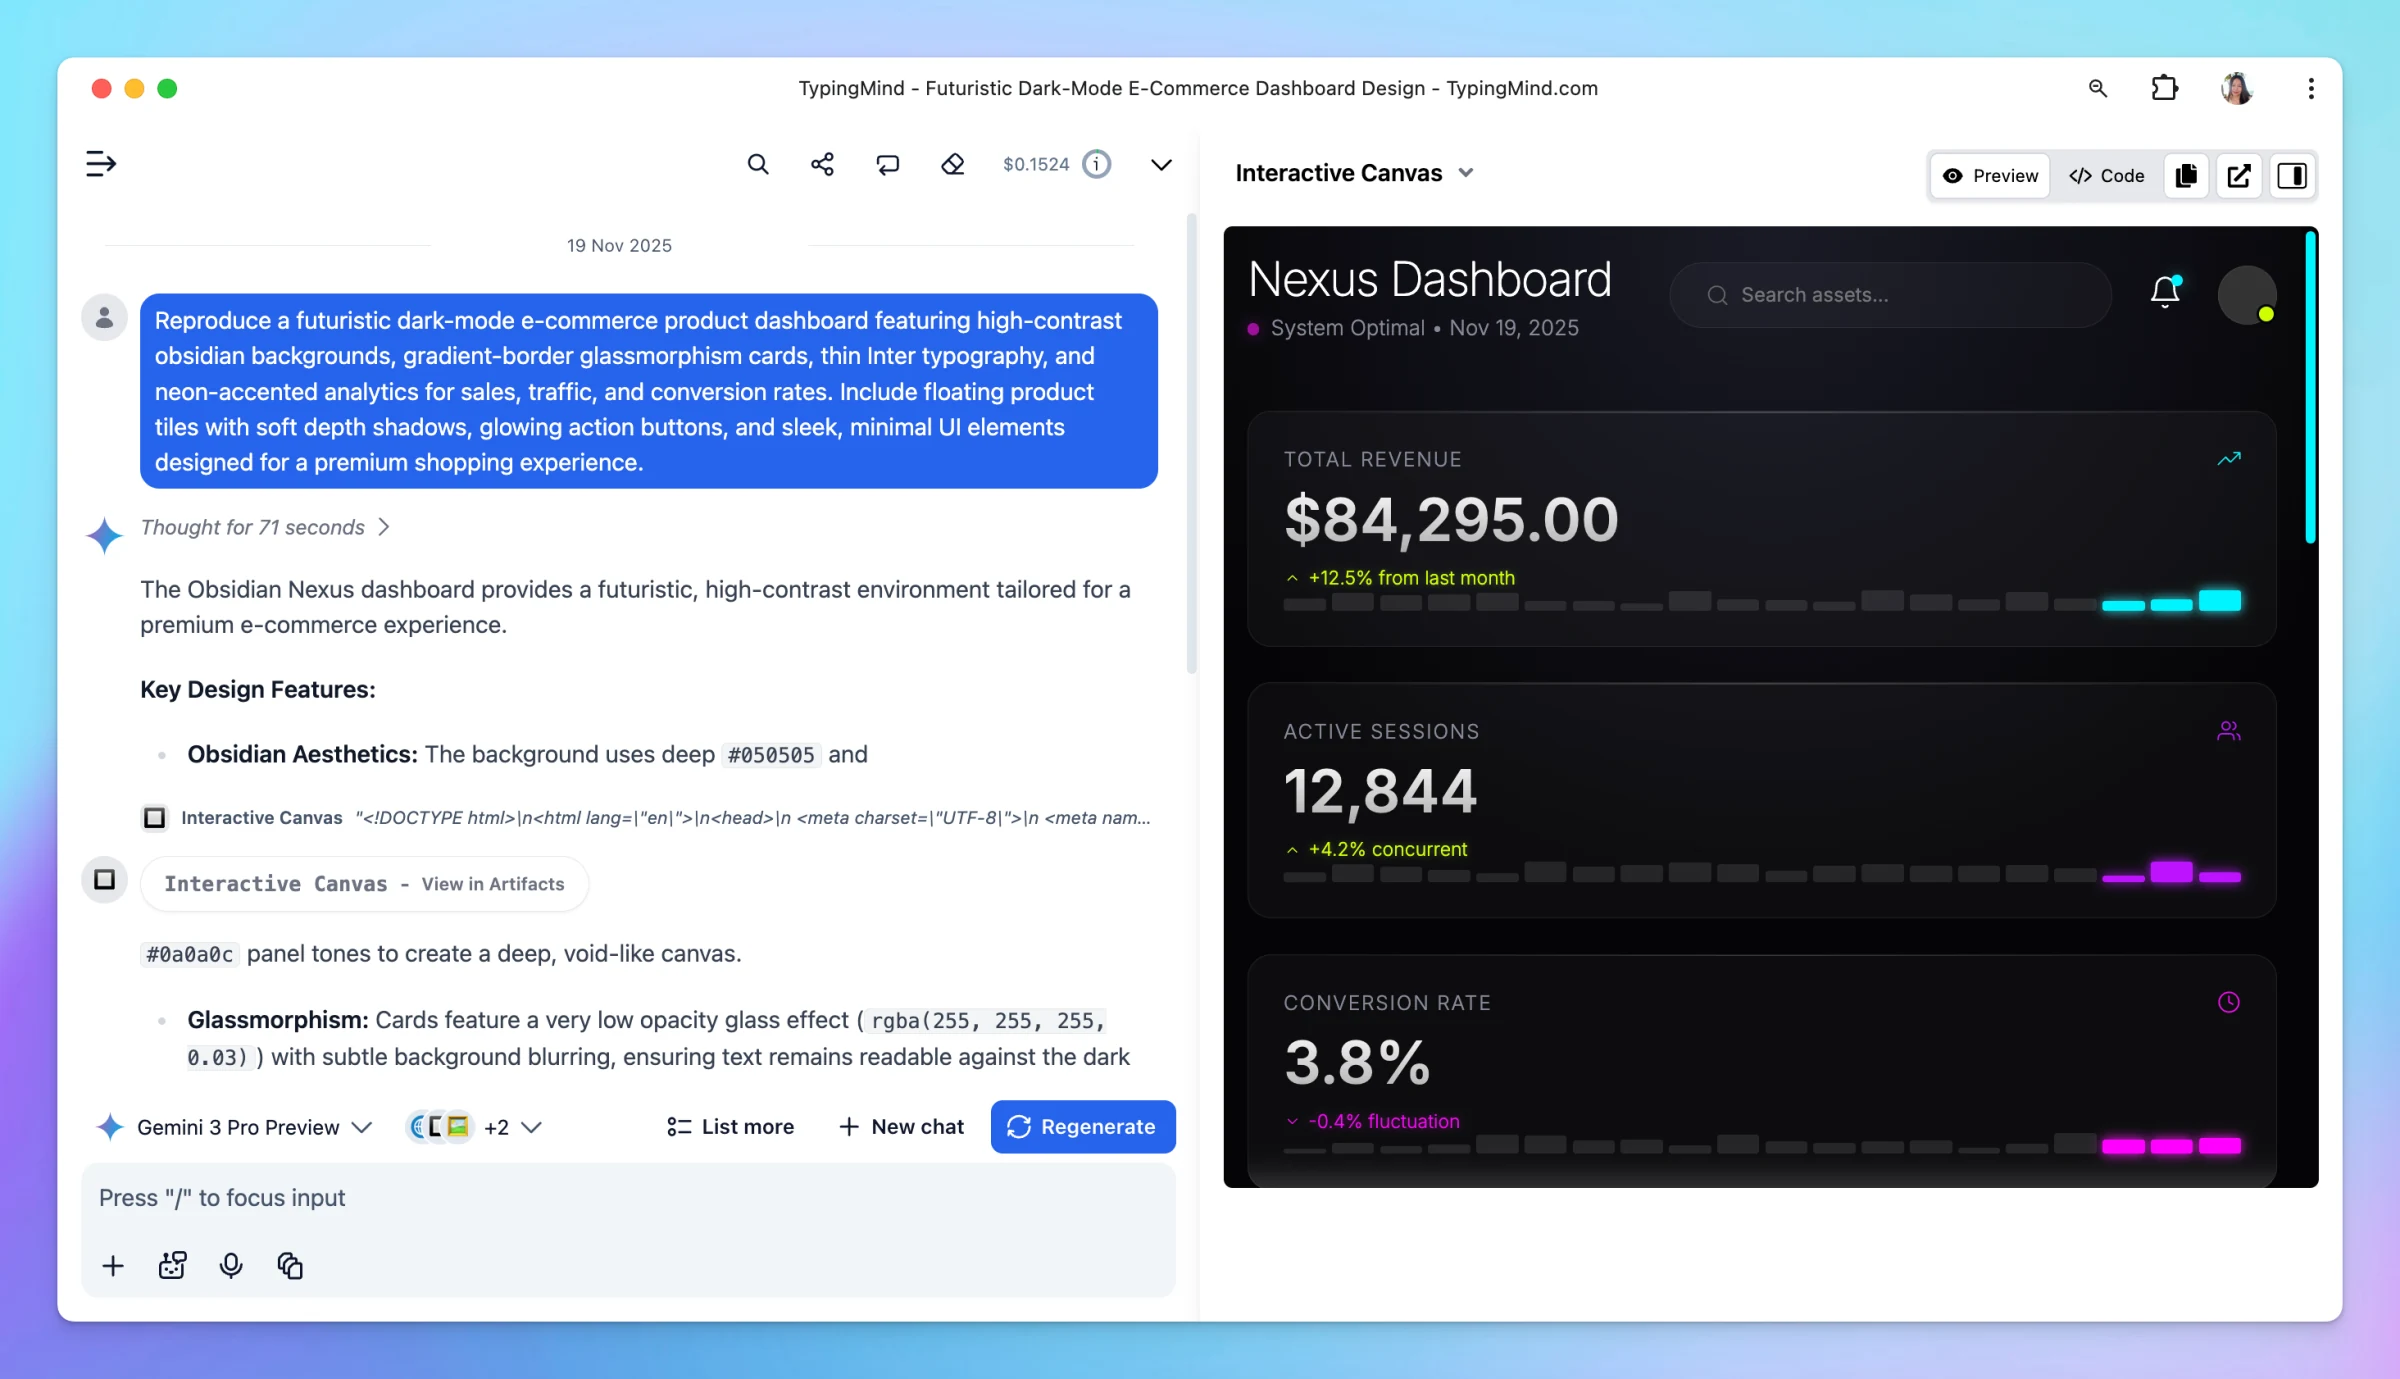Click the browser extensions puzzle icon
2400x1379 pixels.
pyautogui.click(x=2164, y=88)
